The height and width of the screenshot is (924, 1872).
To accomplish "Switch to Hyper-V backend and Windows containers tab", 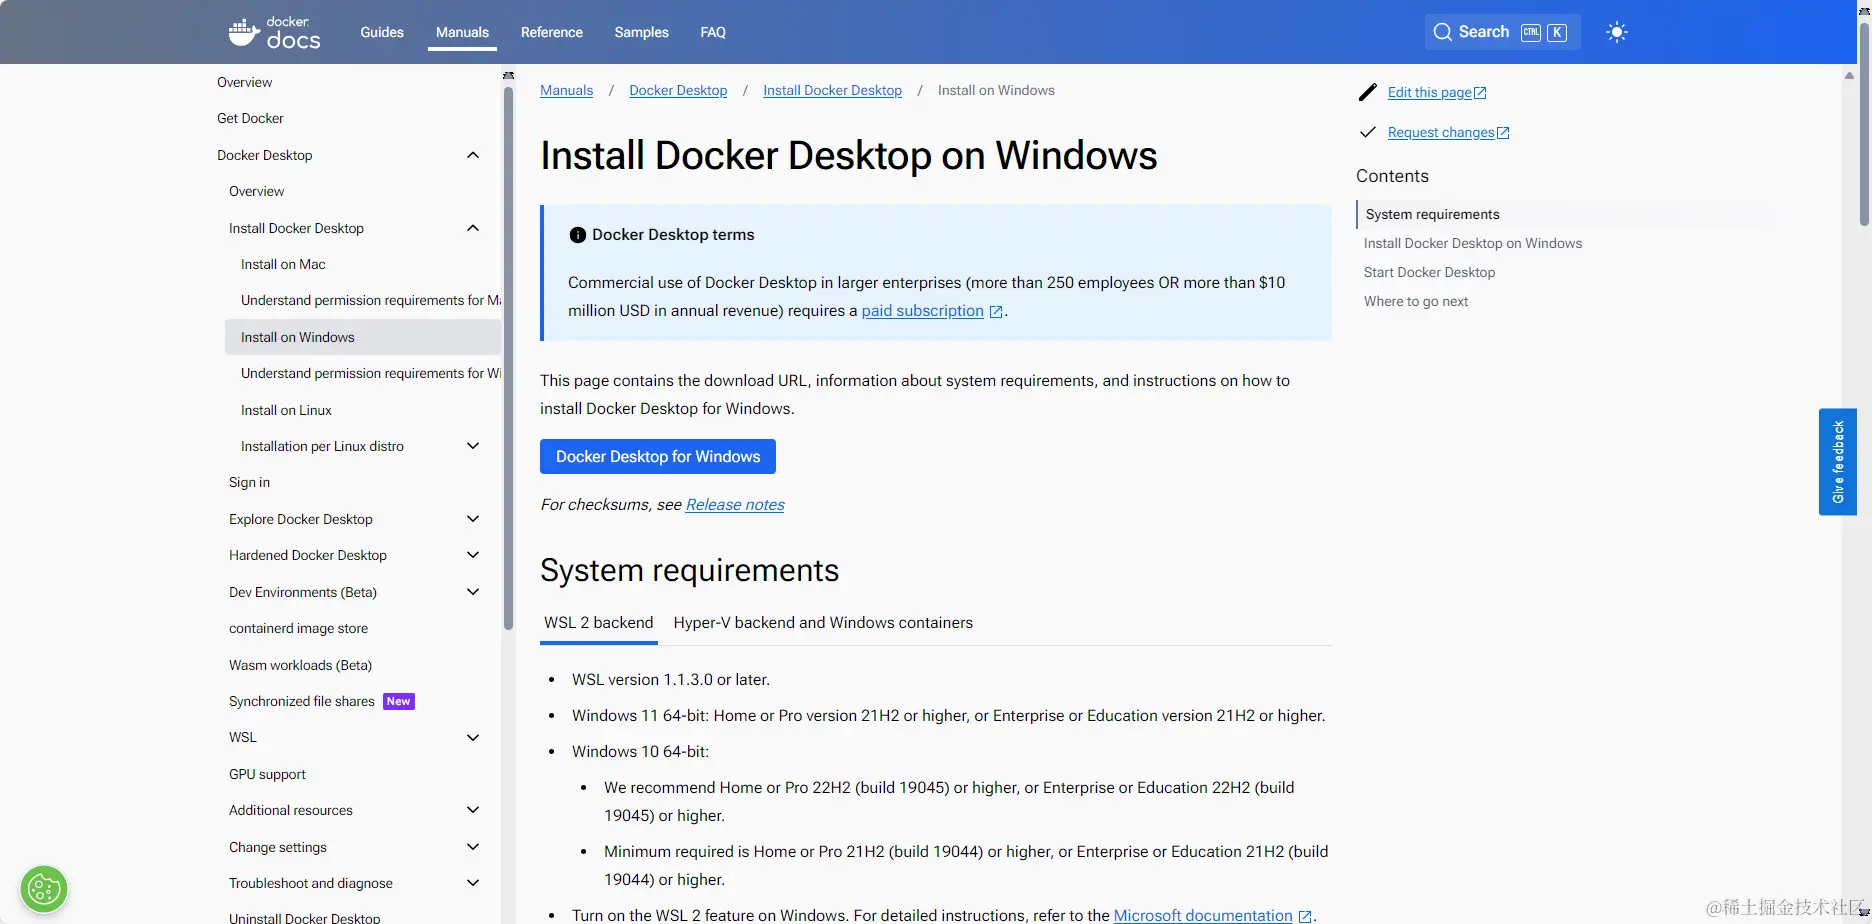I will [x=823, y=622].
